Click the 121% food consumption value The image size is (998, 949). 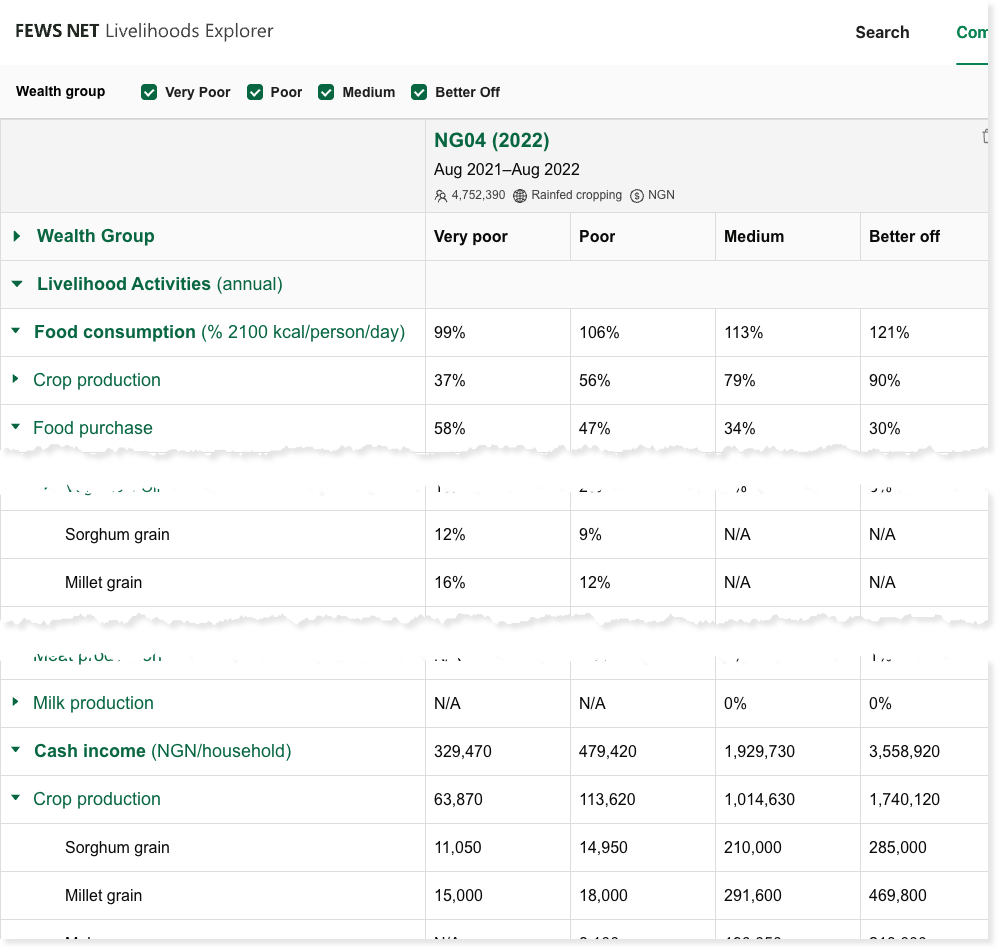[x=889, y=332]
